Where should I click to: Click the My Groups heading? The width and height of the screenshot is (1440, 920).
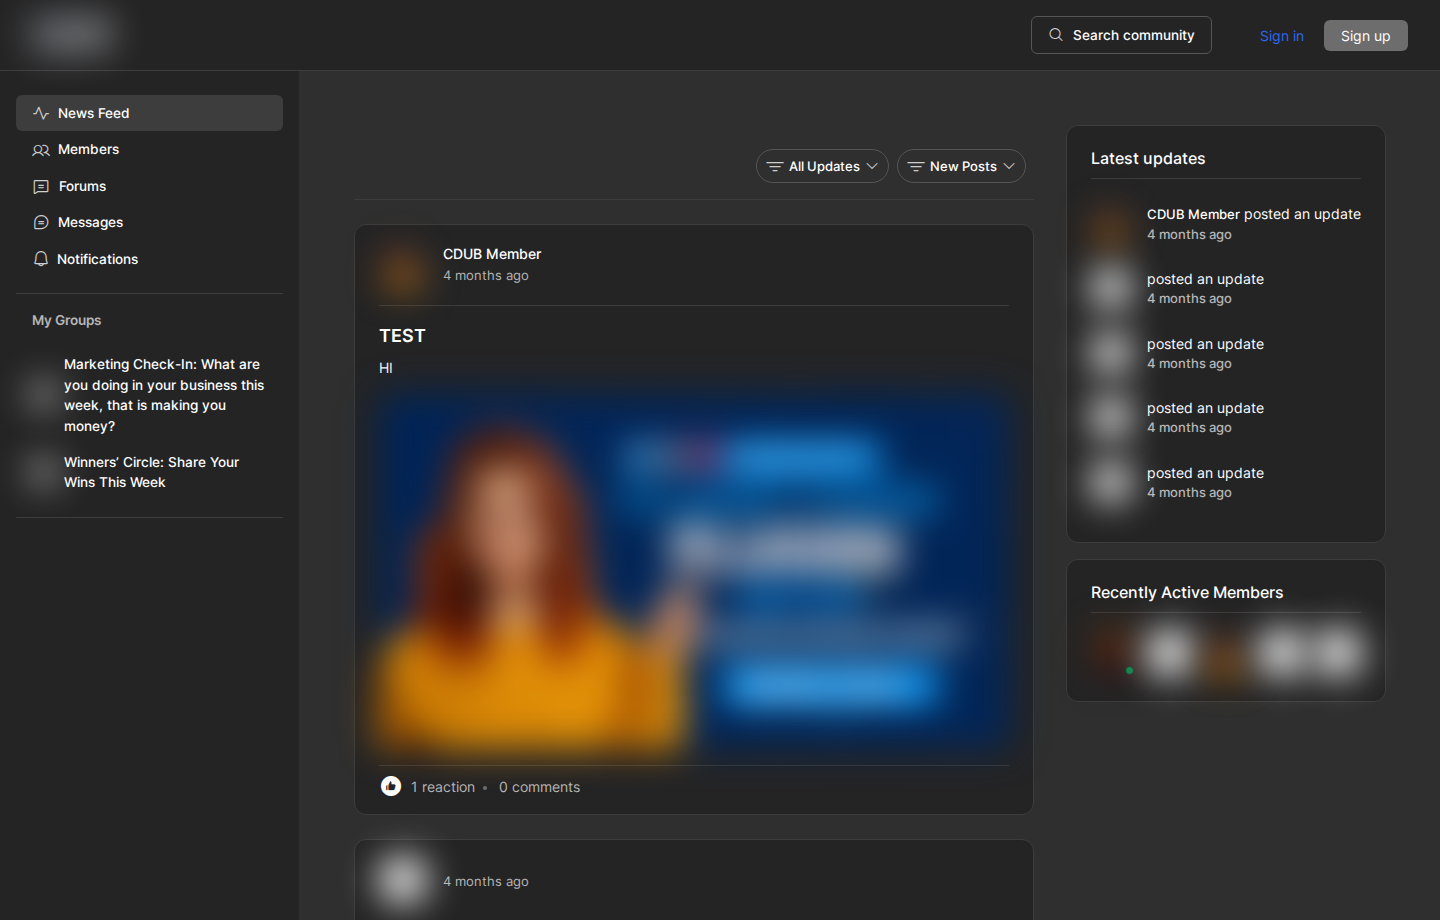[66, 320]
